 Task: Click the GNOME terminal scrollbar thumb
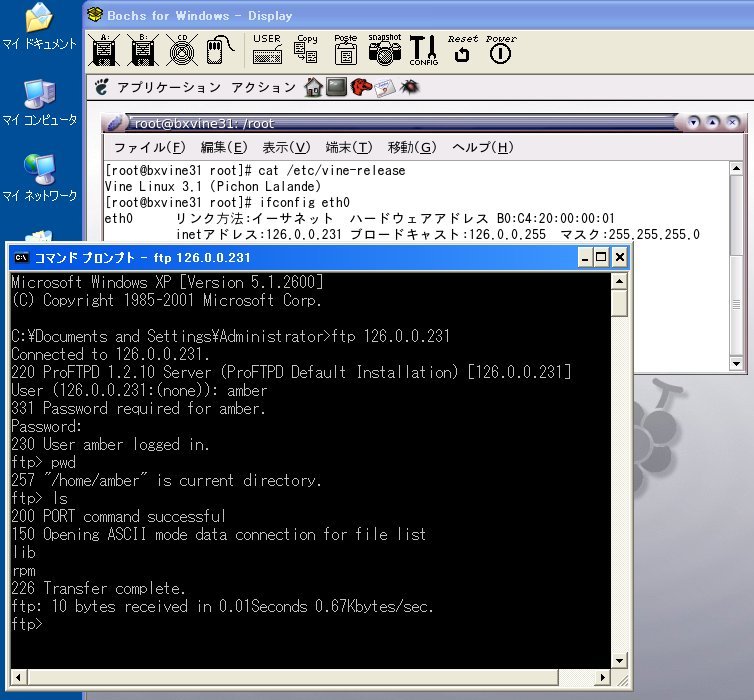click(736, 304)
